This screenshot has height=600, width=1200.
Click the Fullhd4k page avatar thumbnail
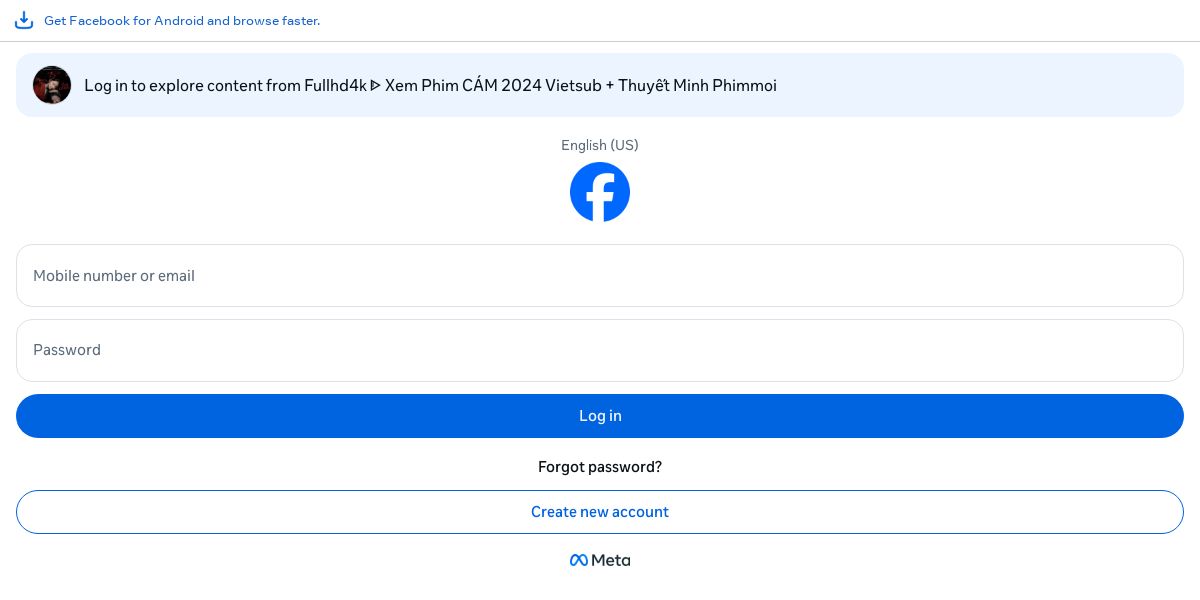52,85
